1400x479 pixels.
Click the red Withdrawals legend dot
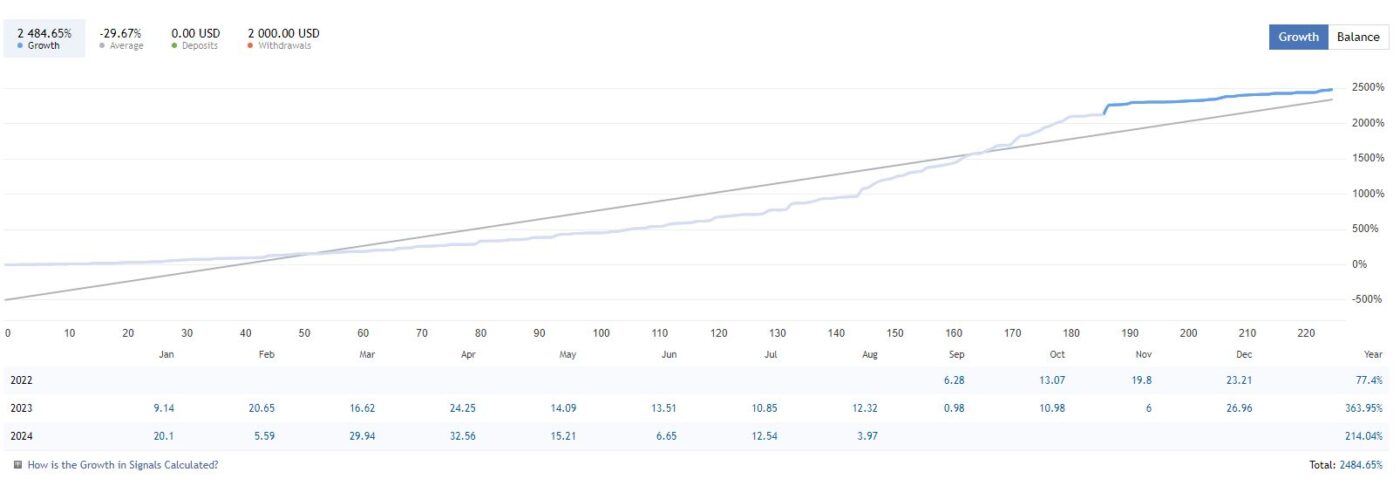250,46
